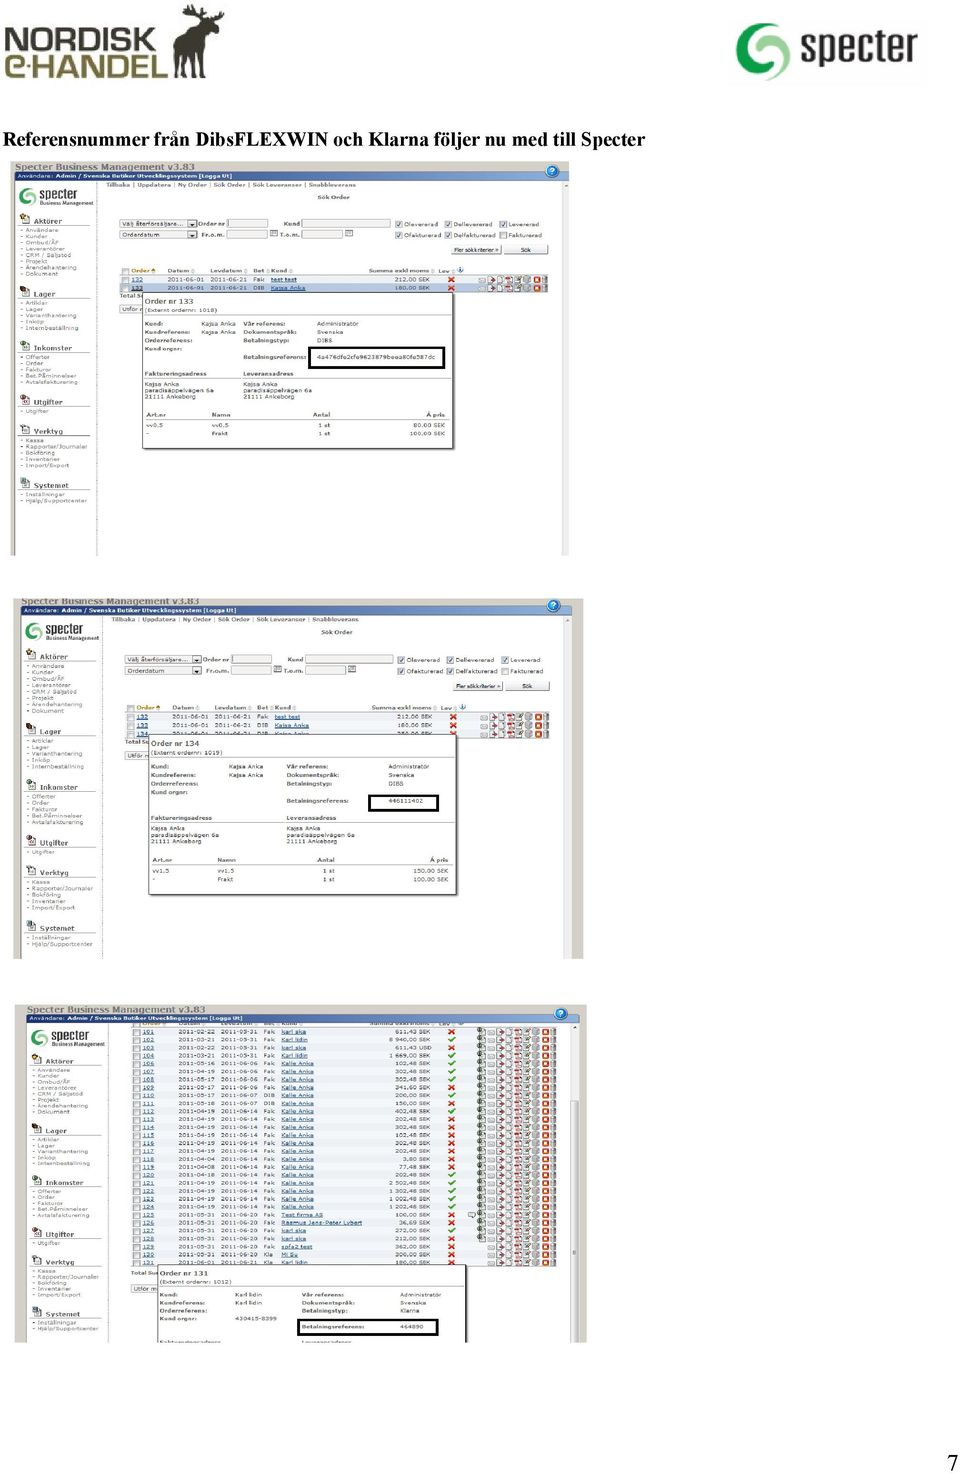The width and height of the screenshot is (960, 1474).
Task: Focus Order nr field, Order 133 screenshot
Action: [248, 224]
